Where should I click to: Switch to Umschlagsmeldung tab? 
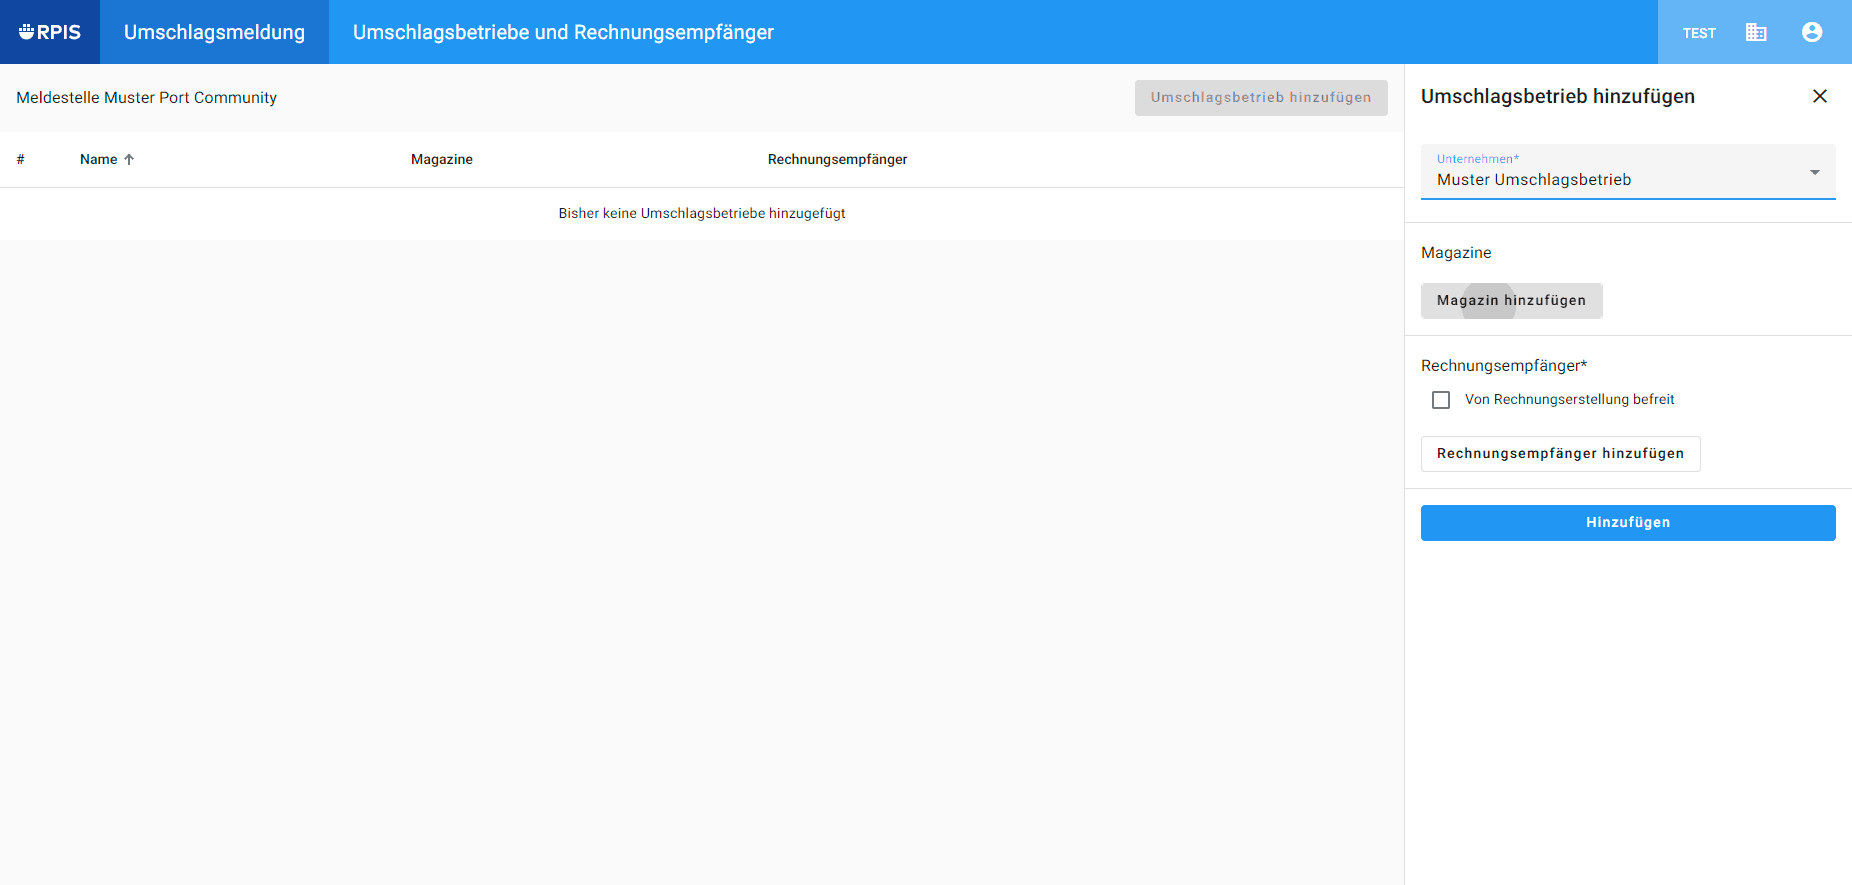pyautogui.click(x=214, y=32)
